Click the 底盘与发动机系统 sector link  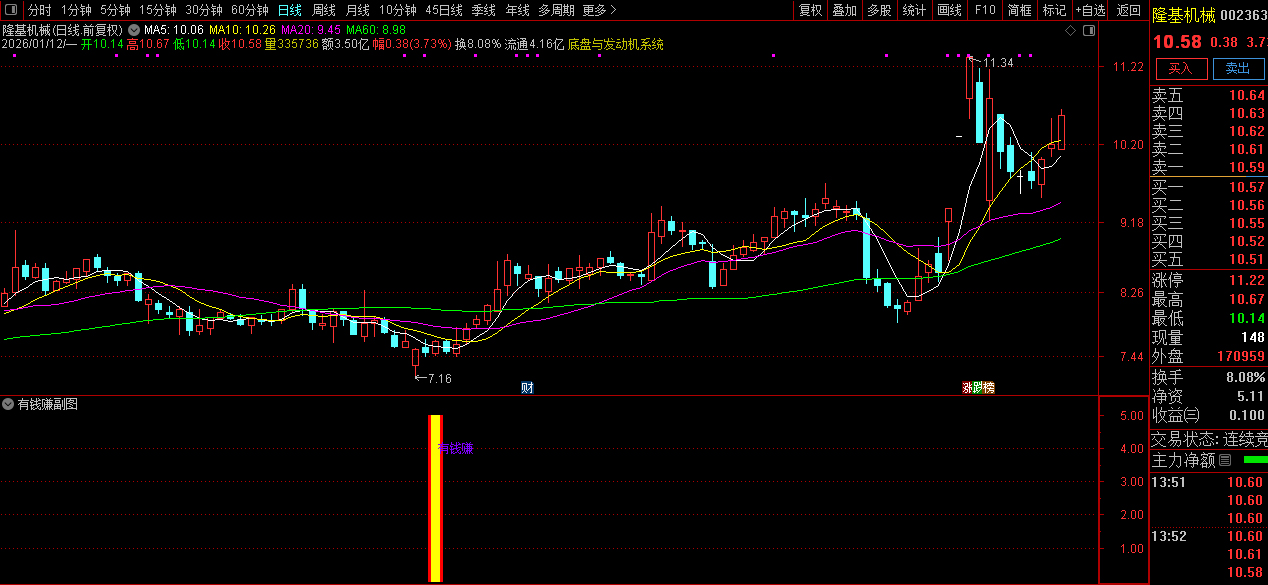pyautogui.click(x=616, y=44)
